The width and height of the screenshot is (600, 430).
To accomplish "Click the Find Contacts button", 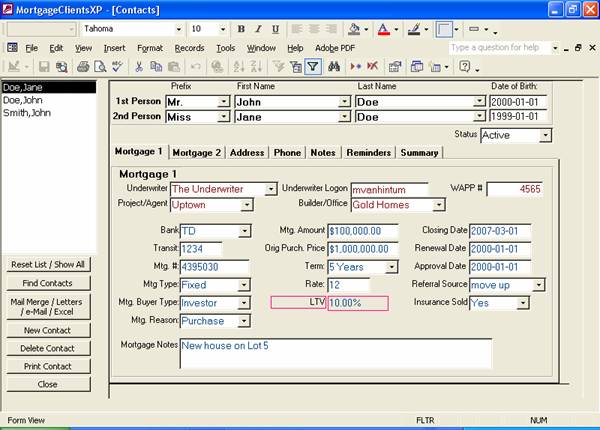I will 48,283.
